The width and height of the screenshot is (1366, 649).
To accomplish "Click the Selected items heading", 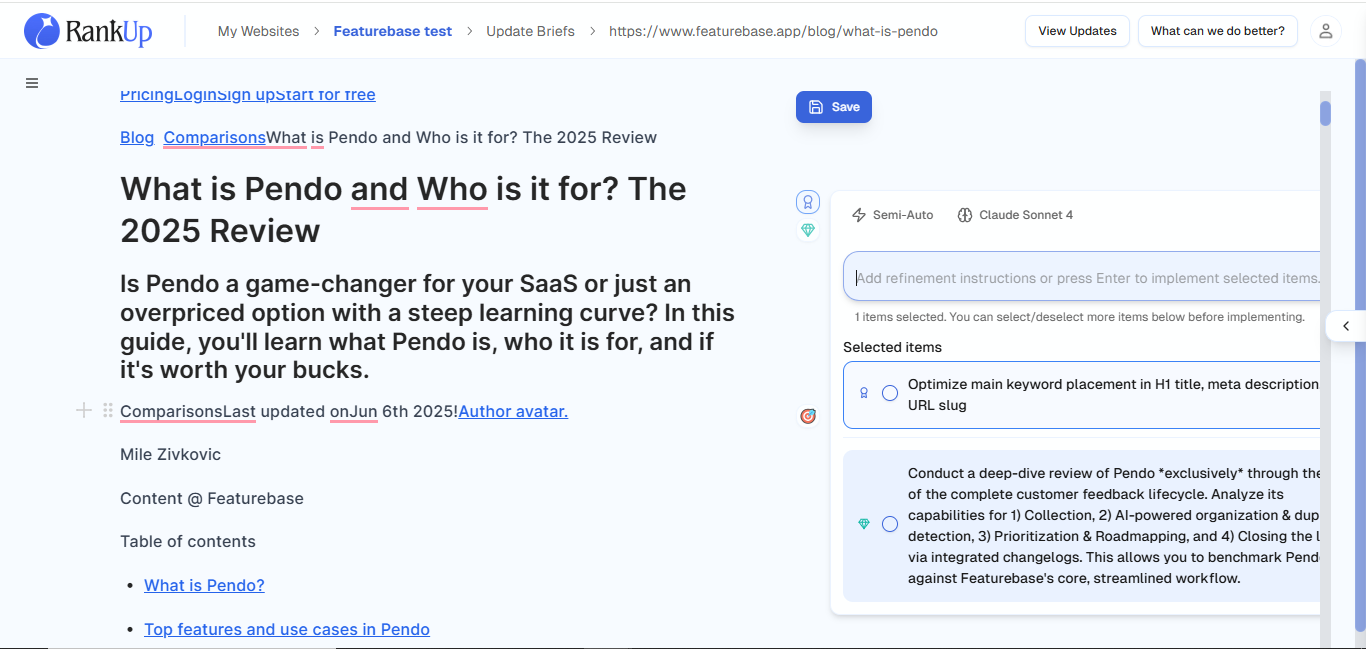I will (x=892, y=347).
